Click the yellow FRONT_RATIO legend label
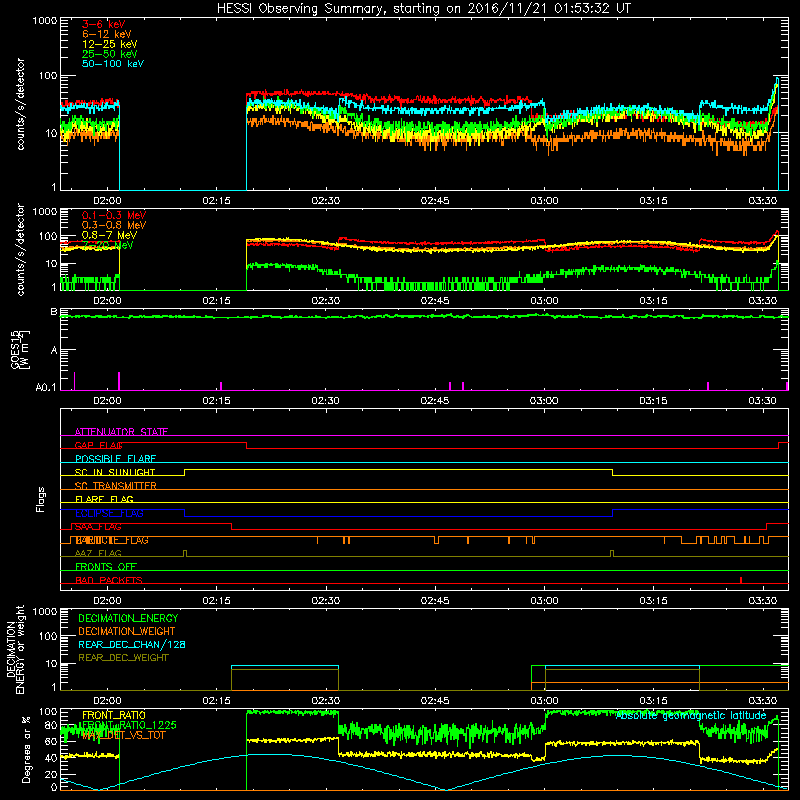This screenshot has height=800, width=800. tap(114, 715)
